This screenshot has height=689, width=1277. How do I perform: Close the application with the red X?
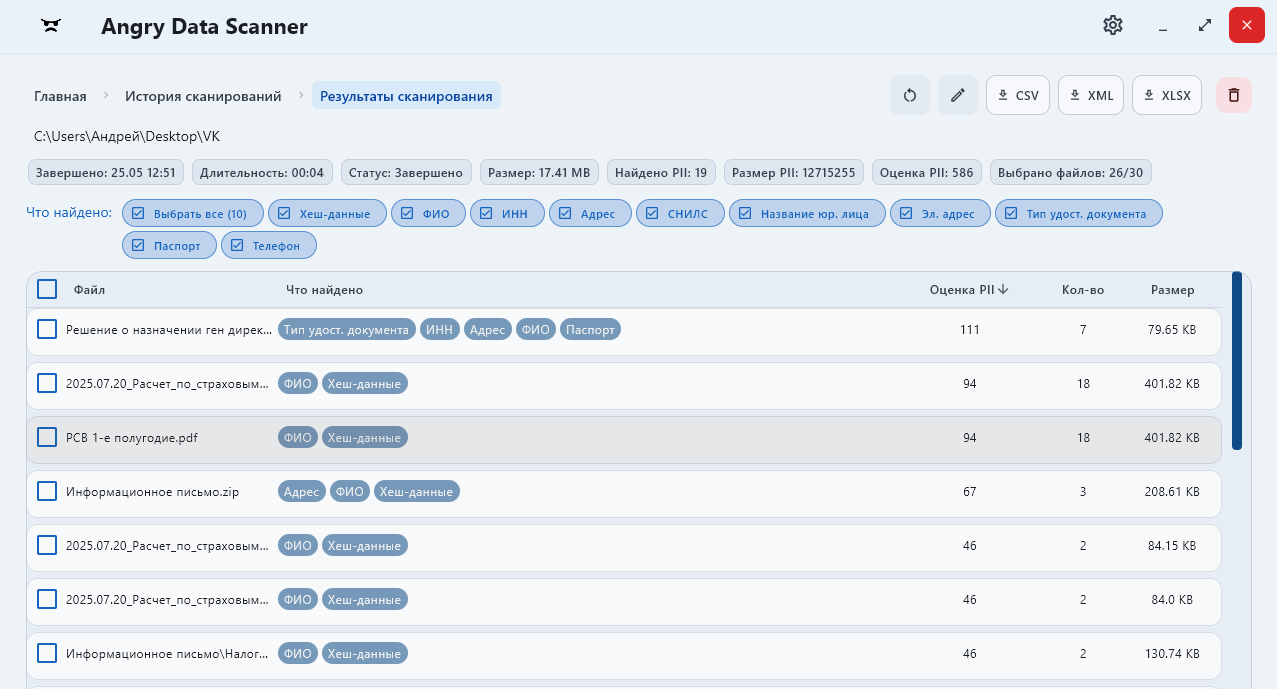click(x=1247, y=26)
